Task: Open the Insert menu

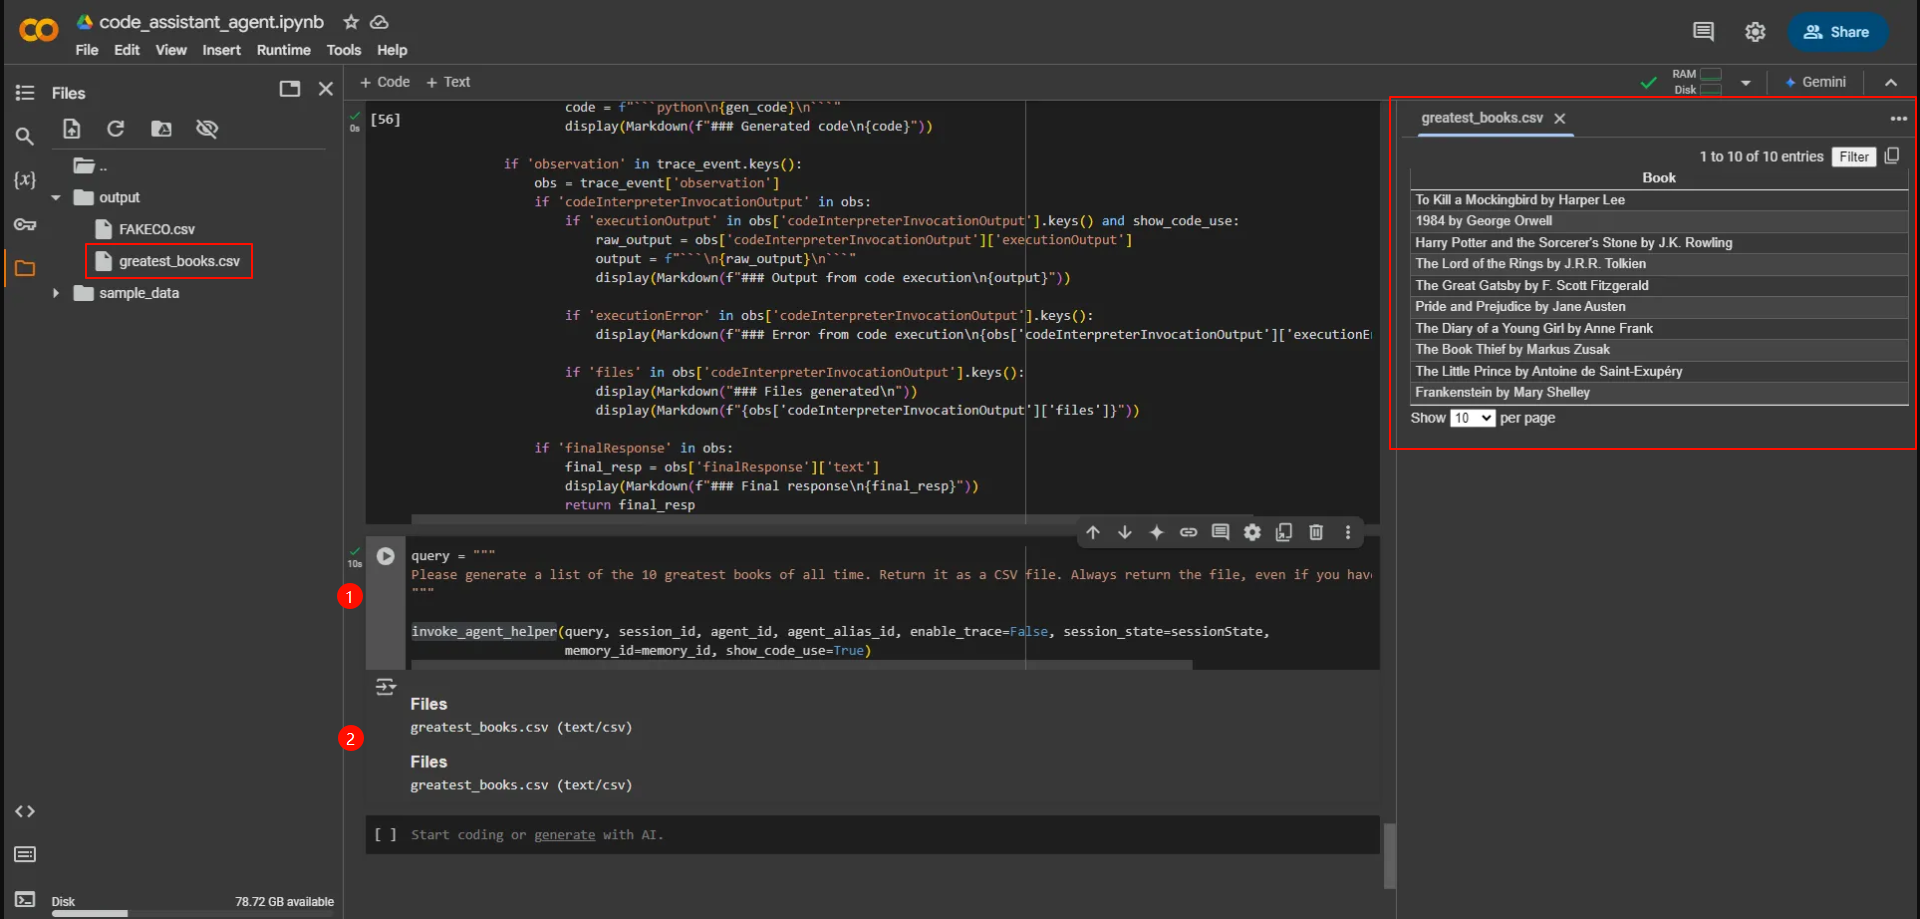Action: click(x=221, y=50)
